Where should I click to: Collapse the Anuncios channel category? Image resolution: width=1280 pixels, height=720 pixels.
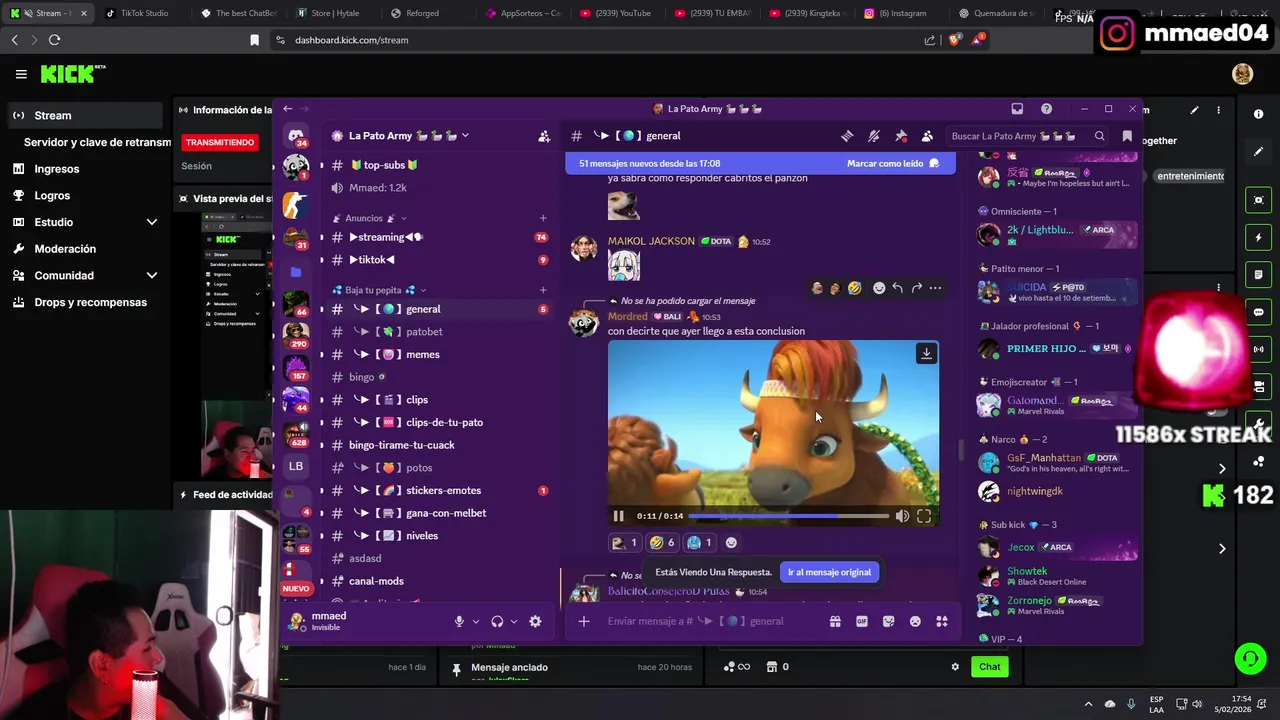click(x=375, y=218)
